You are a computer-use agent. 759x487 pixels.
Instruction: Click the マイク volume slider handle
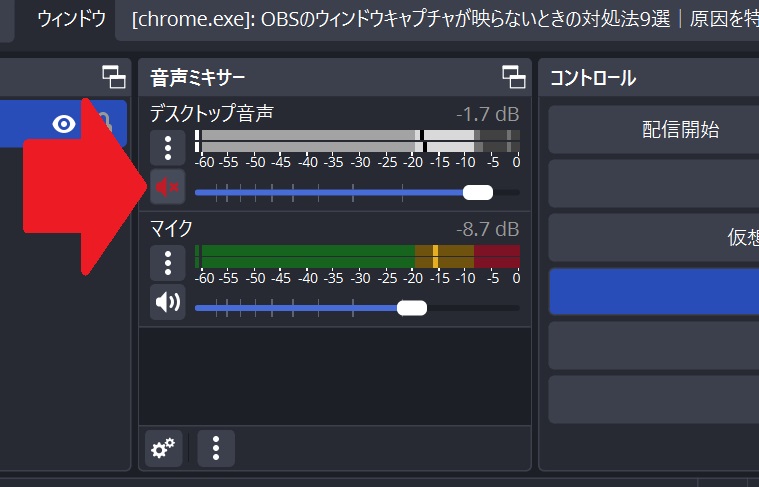coord(412,308)
